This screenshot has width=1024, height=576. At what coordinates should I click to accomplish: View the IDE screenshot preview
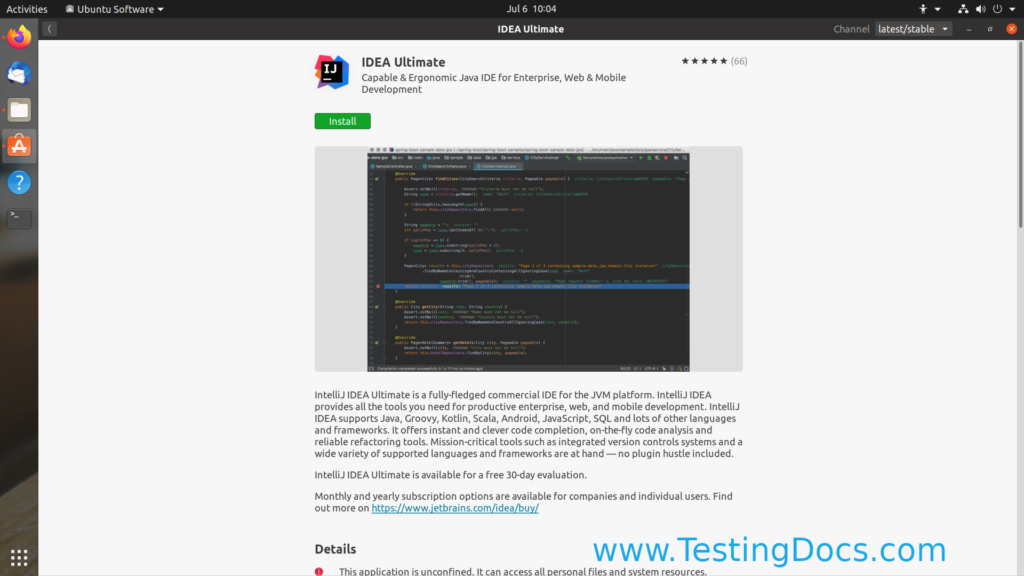[x=529, y=259]
